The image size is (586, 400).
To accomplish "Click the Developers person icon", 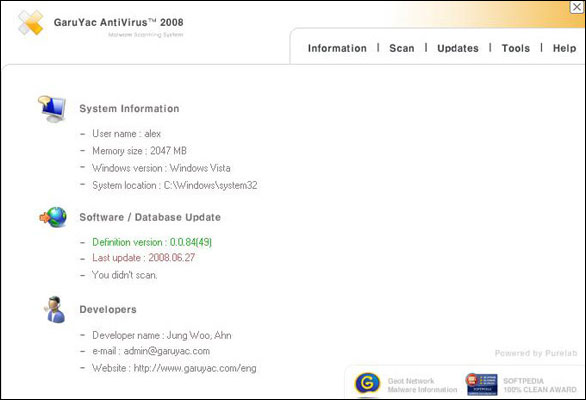I will click(56, 310).
